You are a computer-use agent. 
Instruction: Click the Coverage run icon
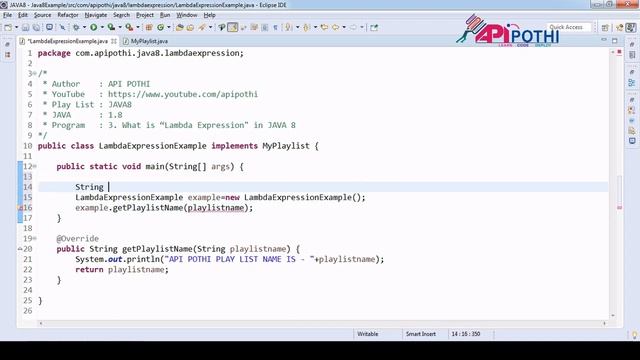click(x=111, y=27)
